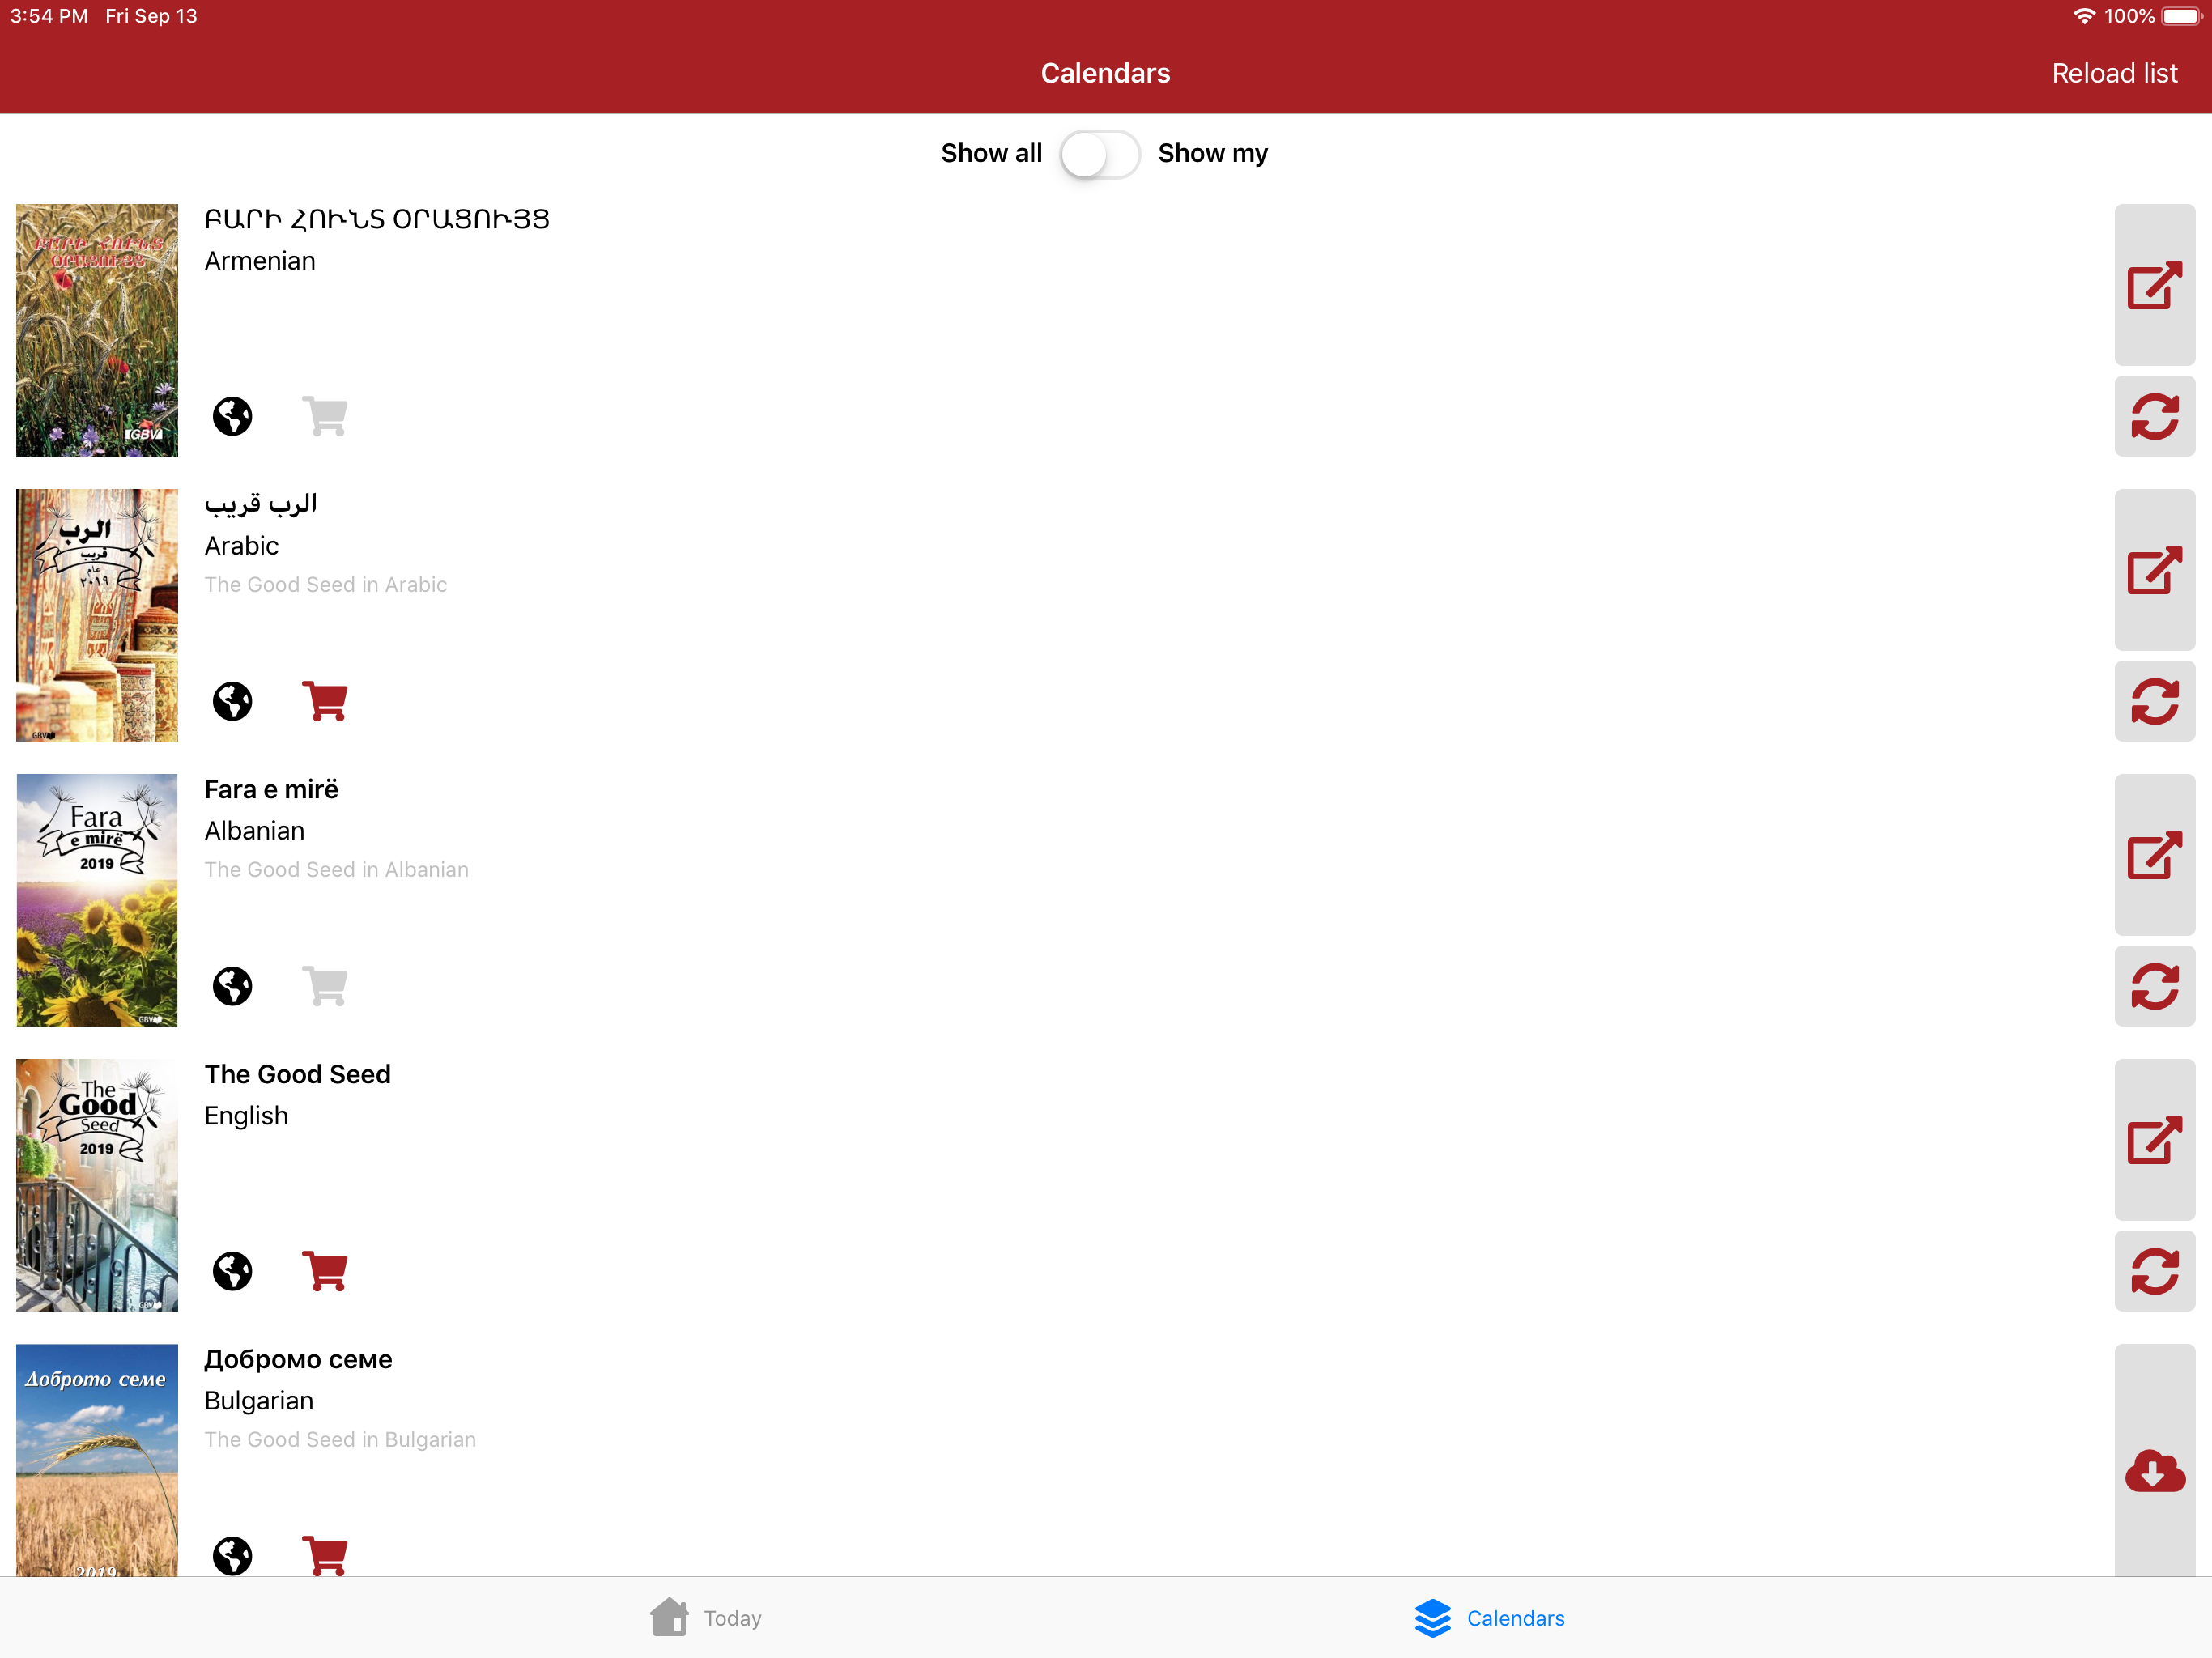Tap the Show all label
Image resolution: width=2212 pixels, height=1658 pixels.
click(x=990, y=154)
